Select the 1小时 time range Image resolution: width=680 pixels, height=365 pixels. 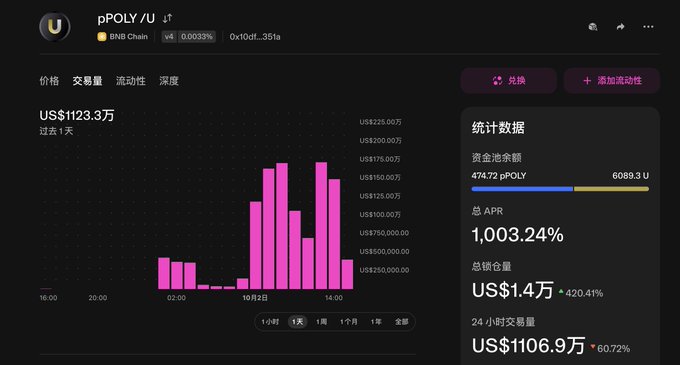click(x=270, y=322)
